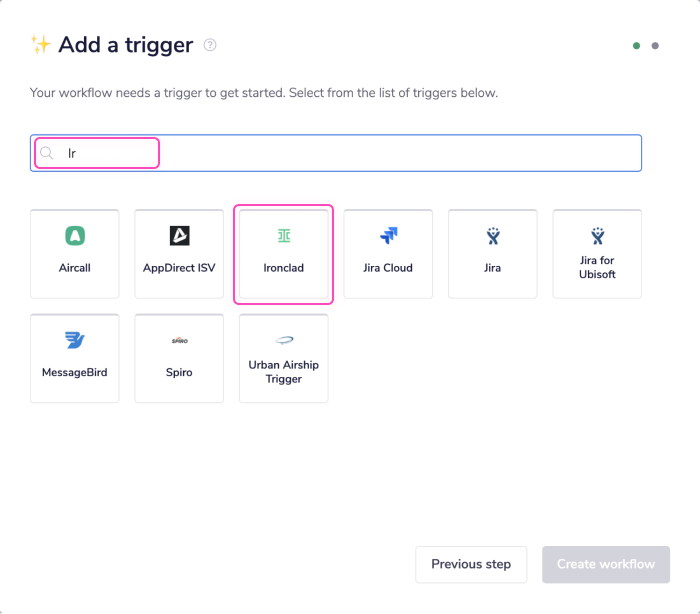The width and height of the screenshot is (700, 614).
Task: Click the Jira for Ubisoft logo icon
Action: click(597, 236)
